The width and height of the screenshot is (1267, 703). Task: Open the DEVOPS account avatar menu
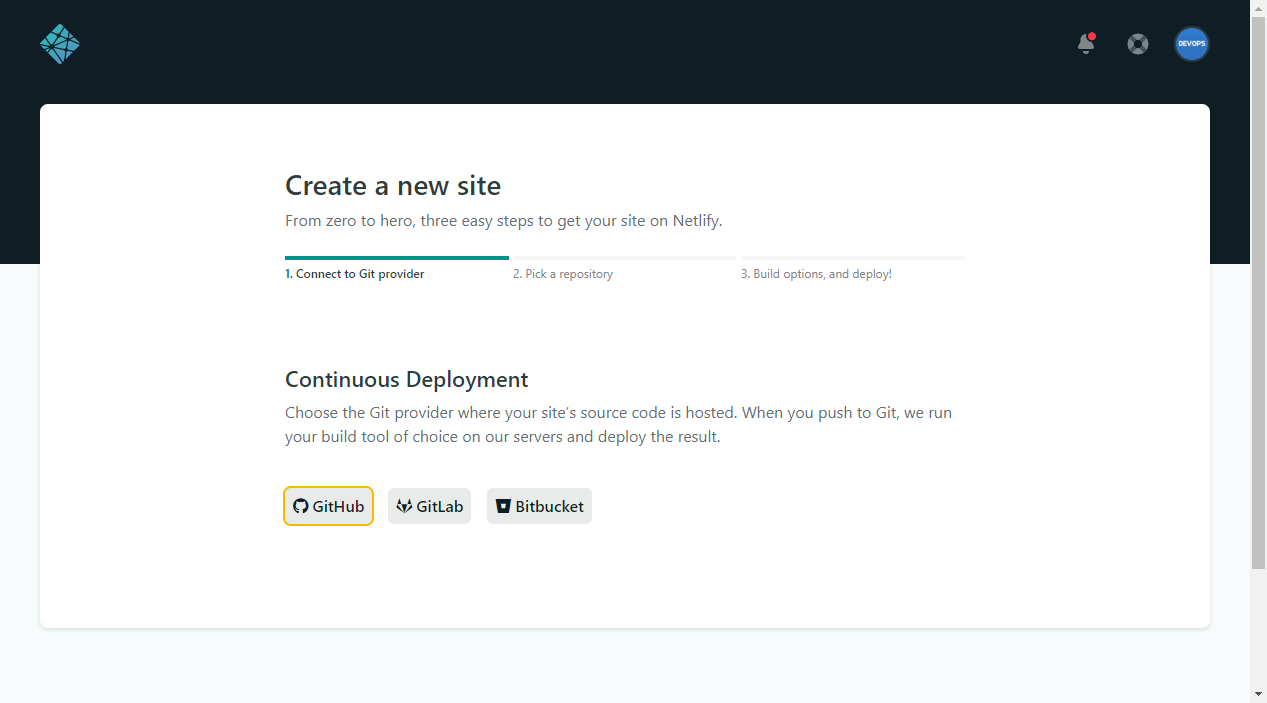coord(1191,44)
